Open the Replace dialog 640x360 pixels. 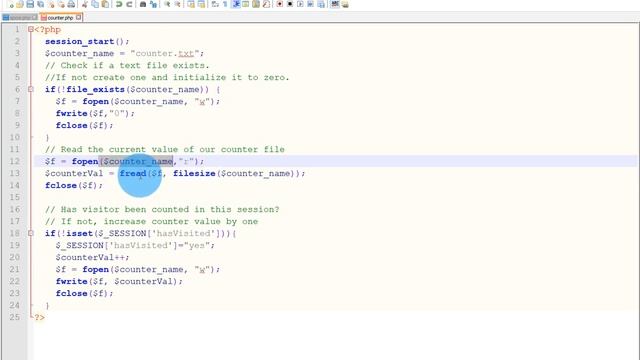tap(153, 4)
